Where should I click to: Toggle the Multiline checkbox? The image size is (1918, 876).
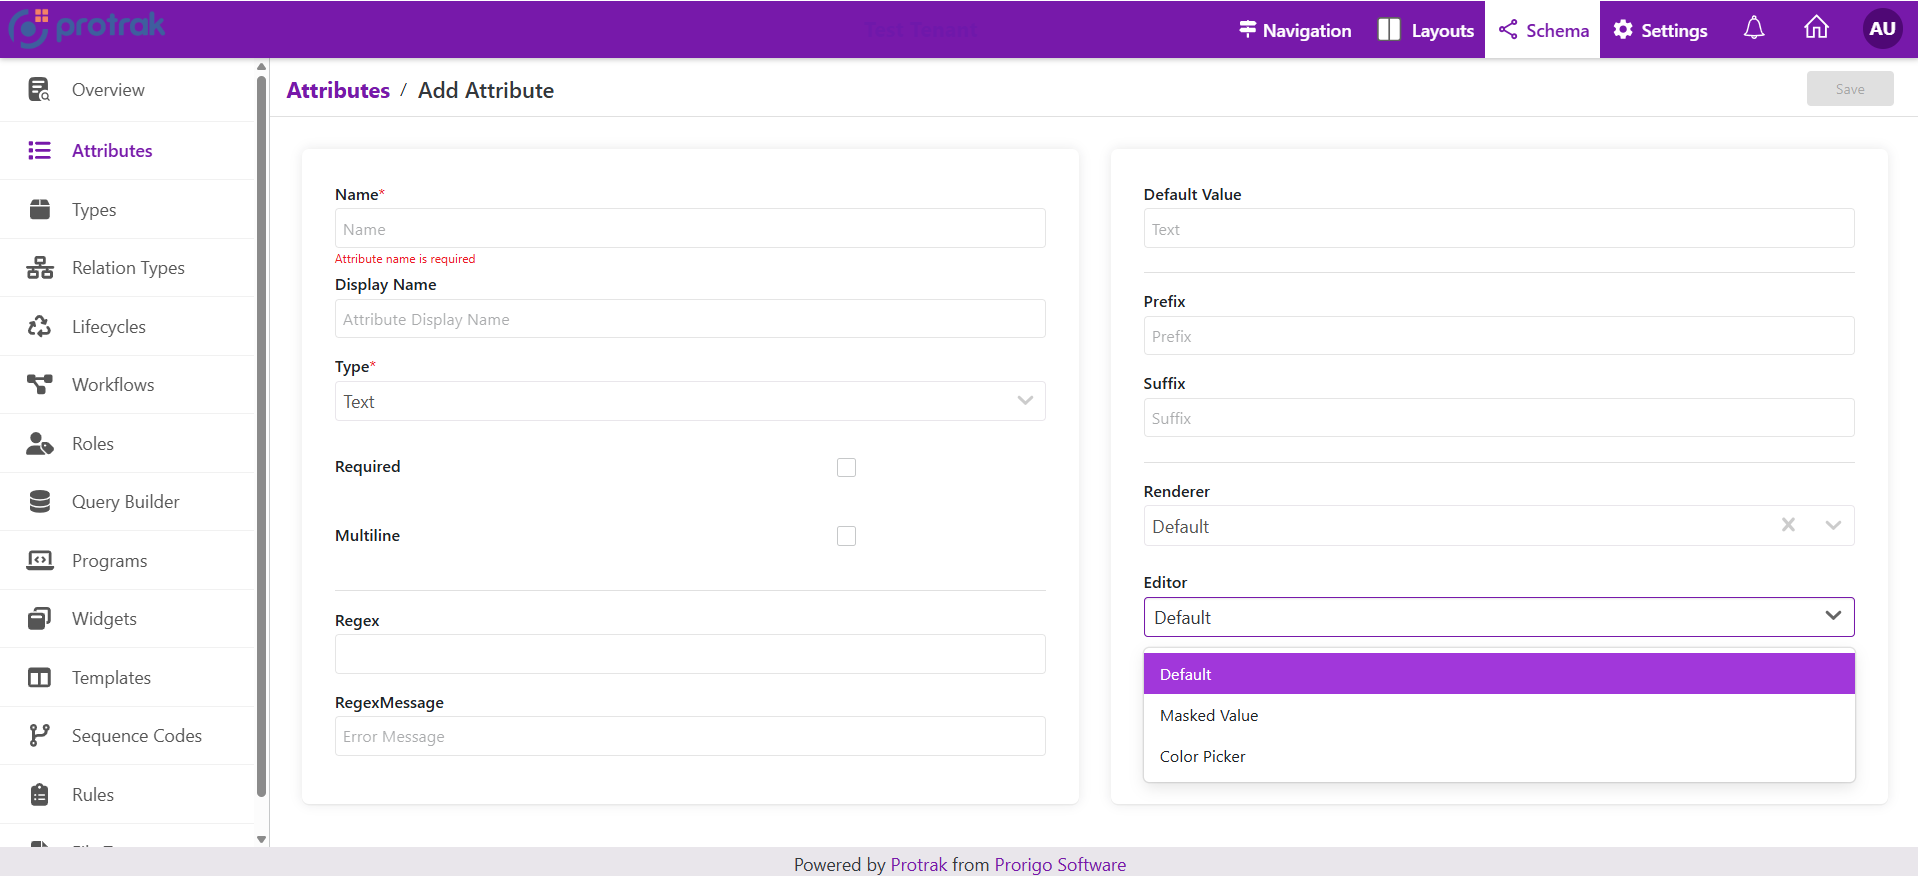click(846, 536)
